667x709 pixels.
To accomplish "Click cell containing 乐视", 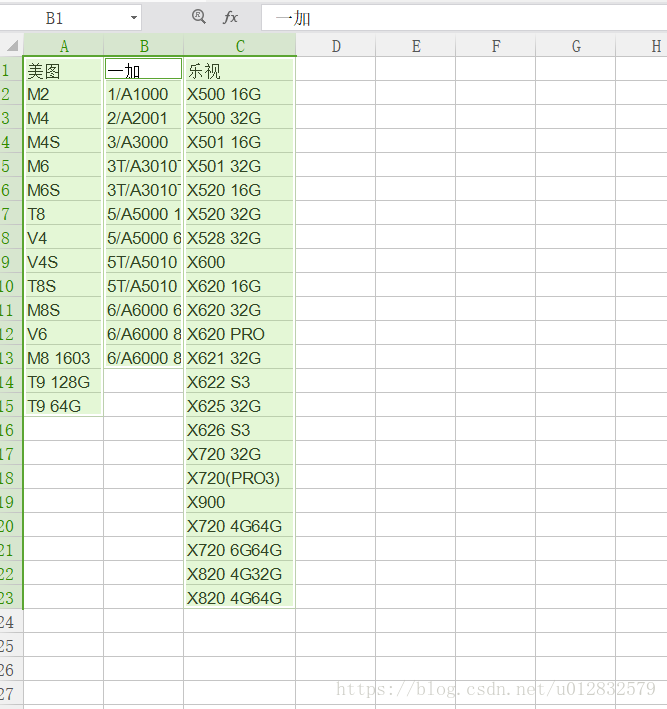I will [x=240, y=70].
